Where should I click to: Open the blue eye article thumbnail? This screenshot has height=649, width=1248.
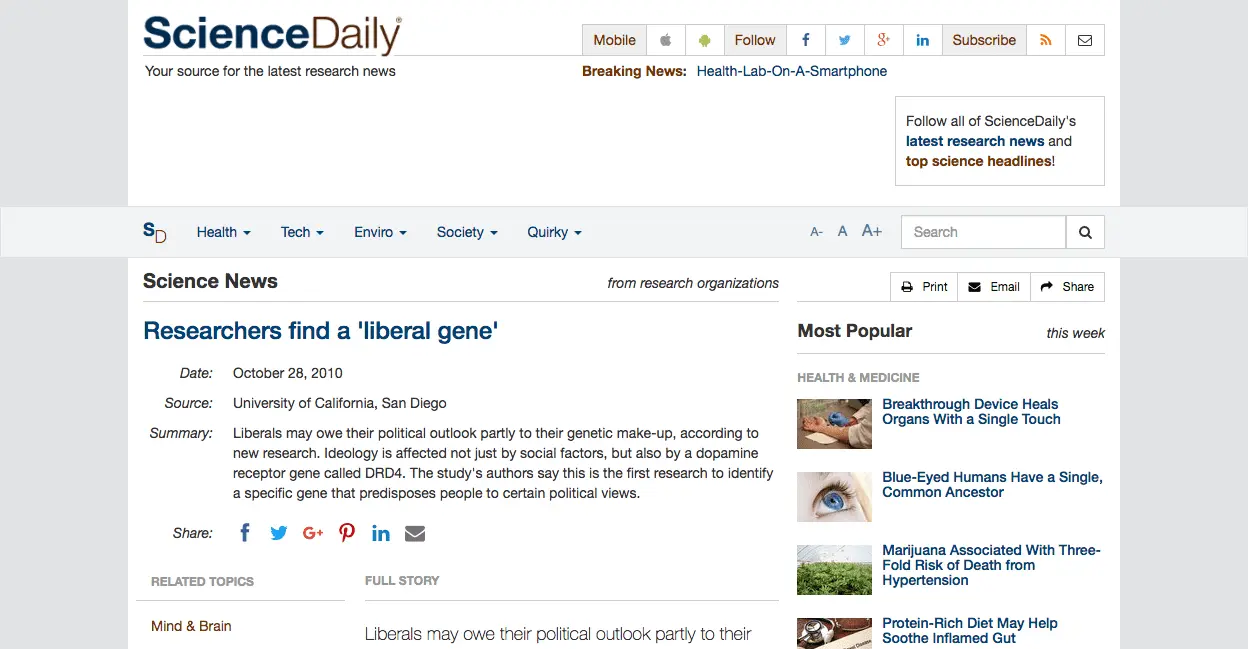tap(834, 497)
